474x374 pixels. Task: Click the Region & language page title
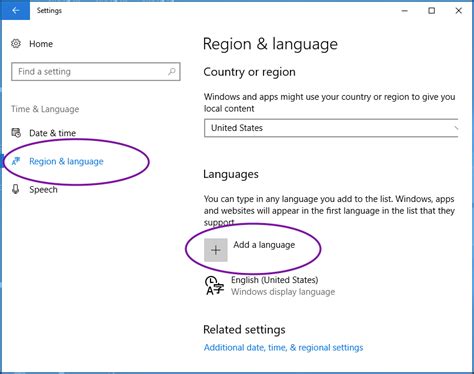270,44
